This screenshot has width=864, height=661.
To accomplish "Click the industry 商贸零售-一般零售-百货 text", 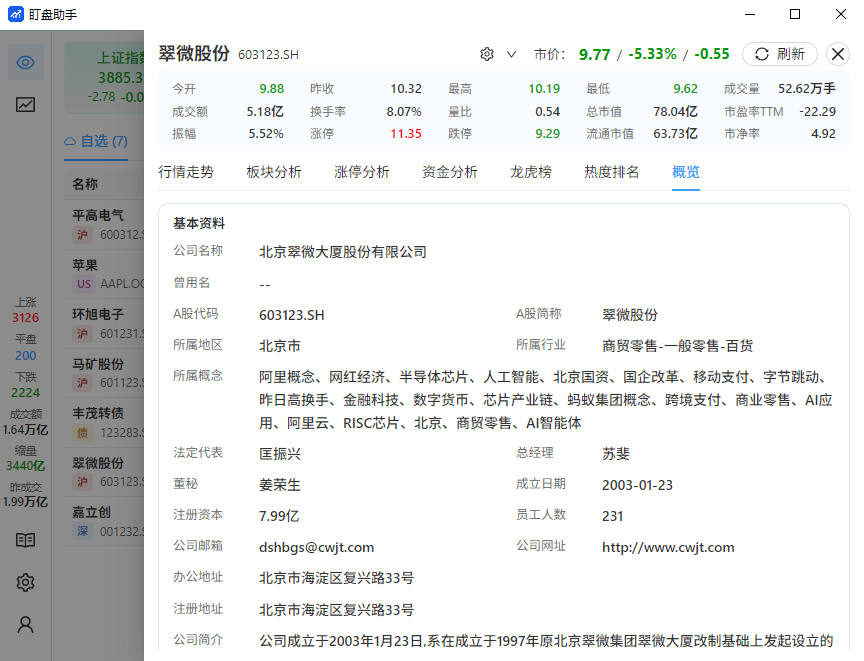I will pos(677,346).
